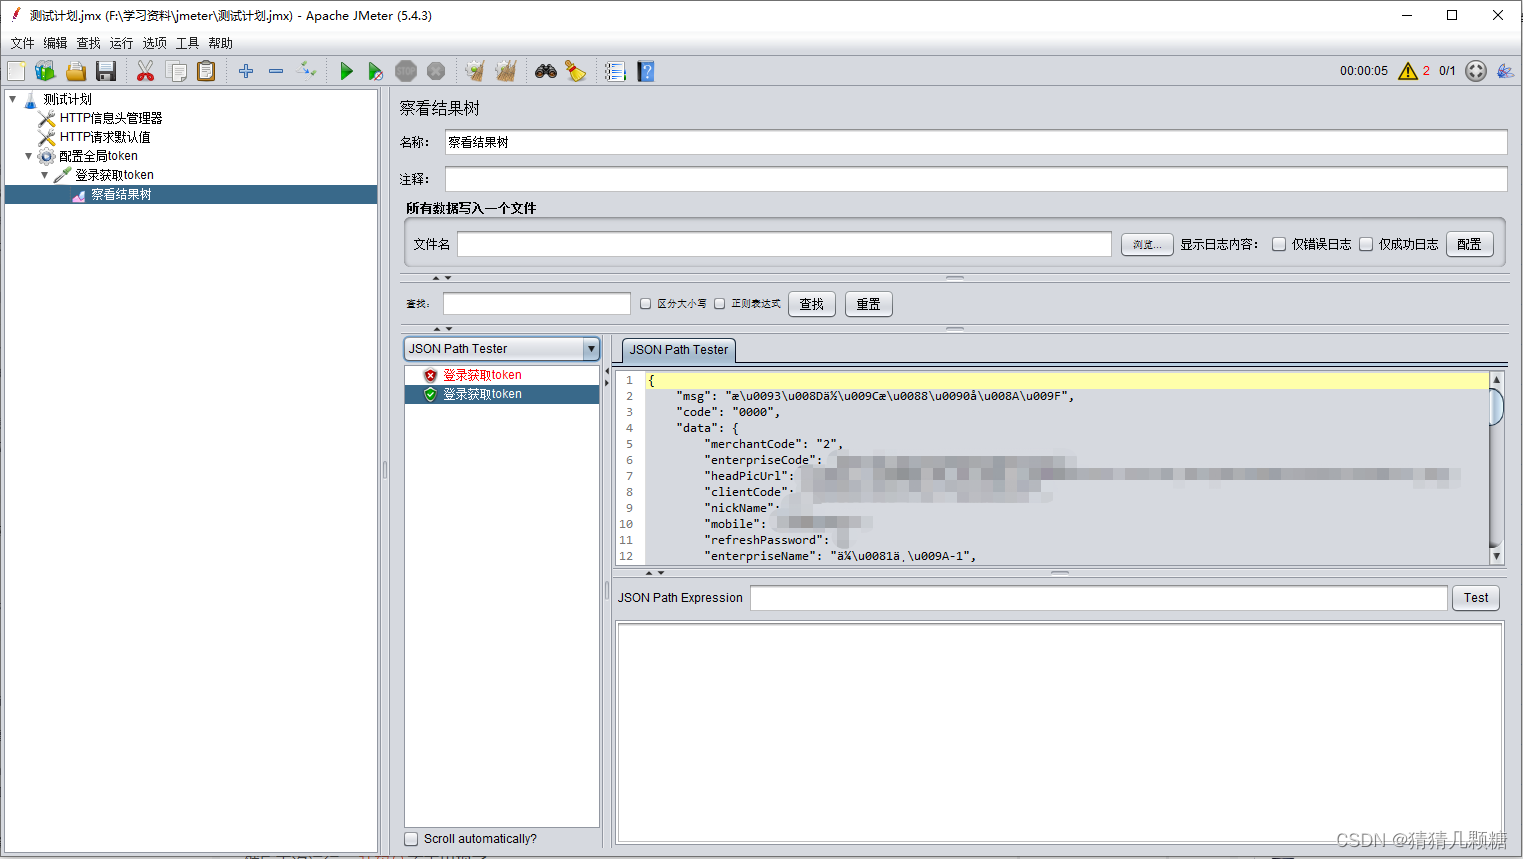Toggle the 区分大小写 checkbox
Viewport: 1523px width, 859px height.
pyautogui.click(x=646, y=304)
